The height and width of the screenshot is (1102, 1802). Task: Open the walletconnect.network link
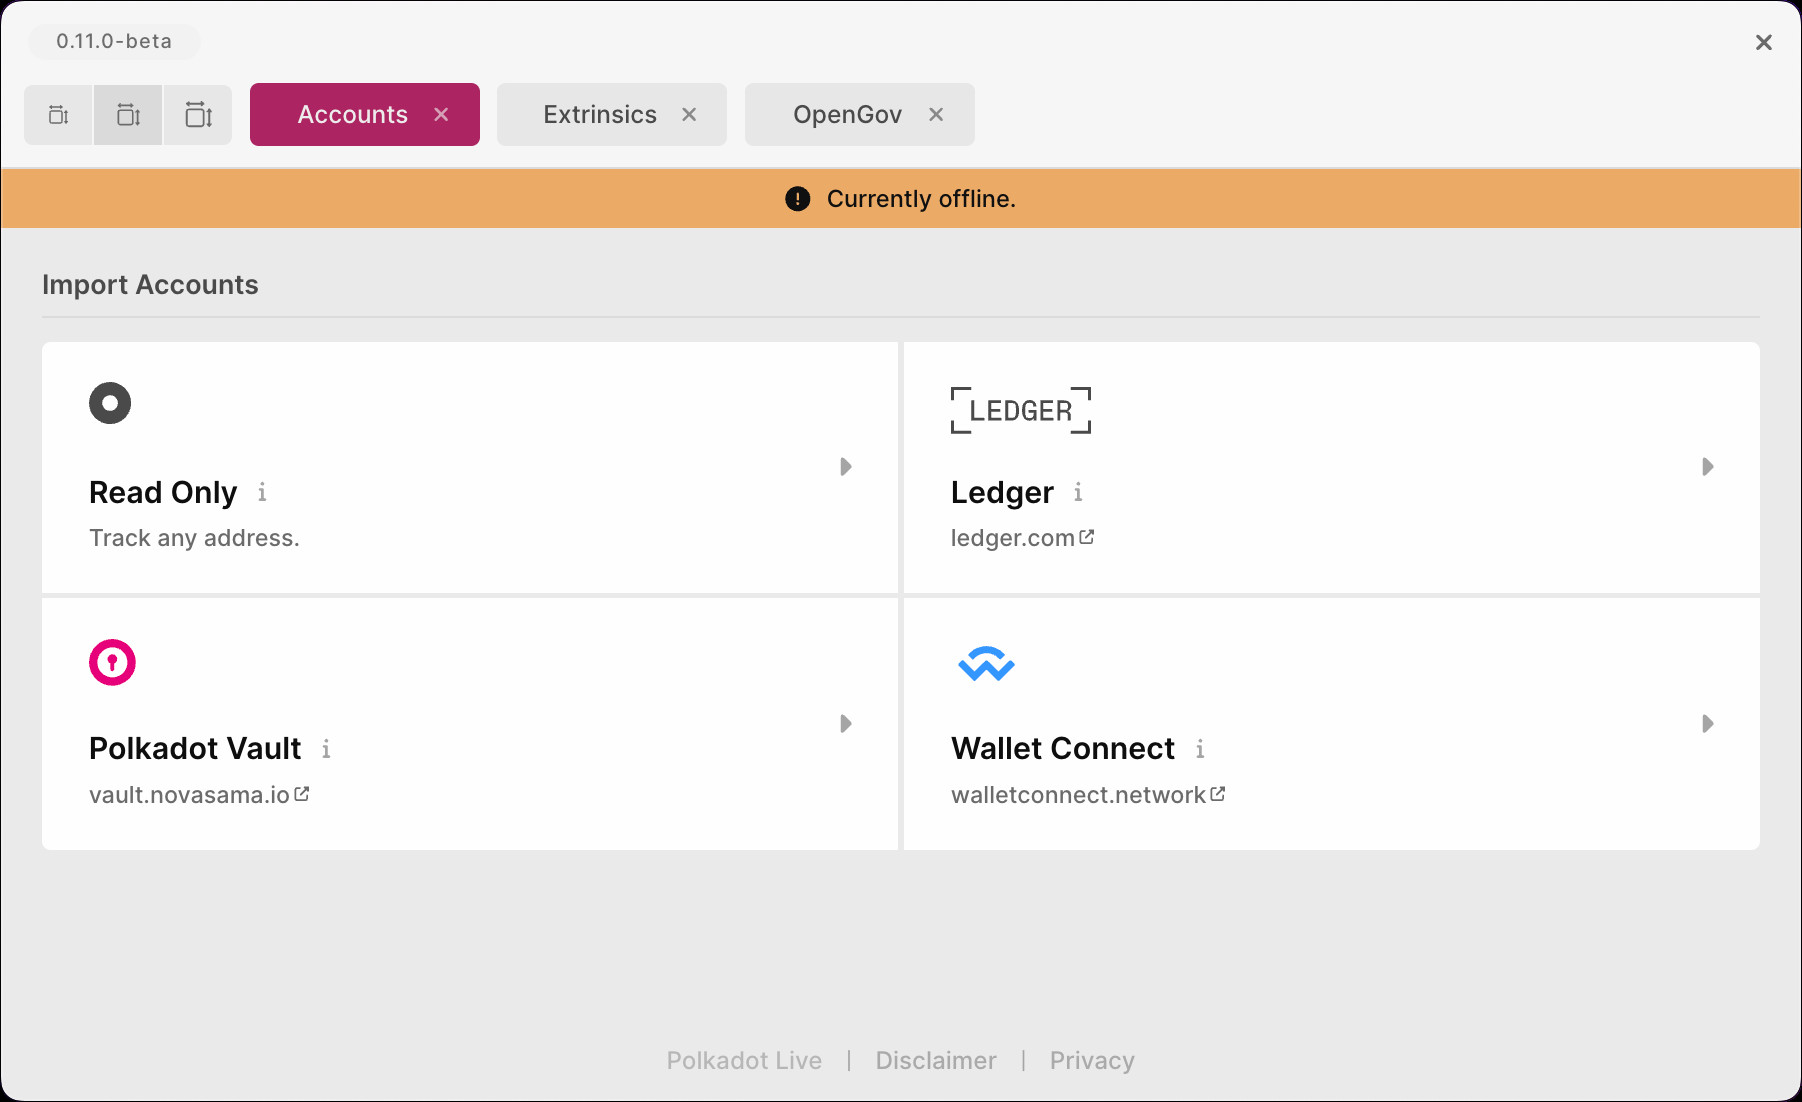pyautogui.click(x=1078, y=795)
